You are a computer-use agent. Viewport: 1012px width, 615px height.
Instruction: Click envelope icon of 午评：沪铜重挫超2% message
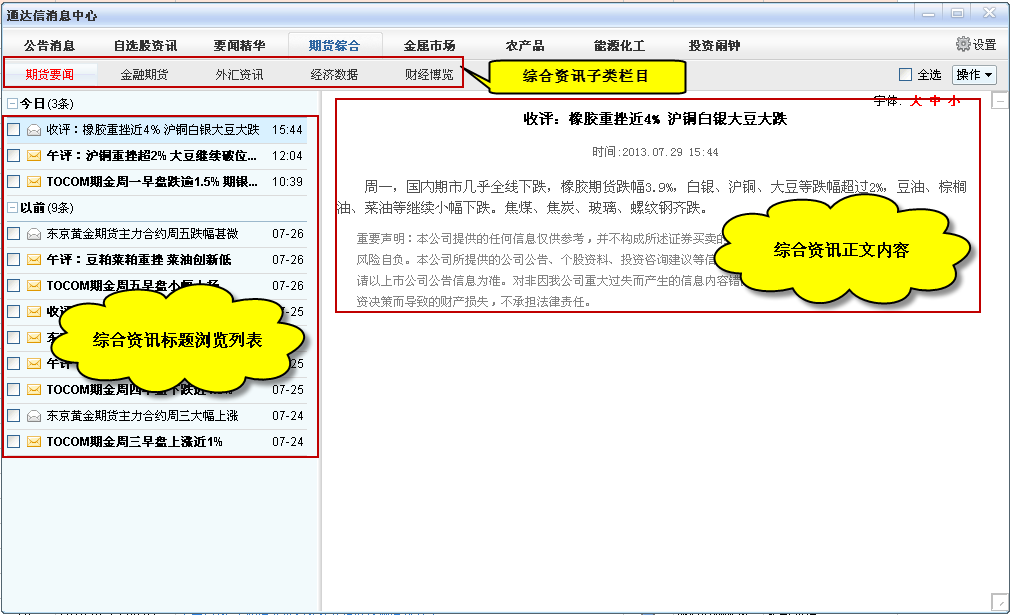click(x=34, y=156)
